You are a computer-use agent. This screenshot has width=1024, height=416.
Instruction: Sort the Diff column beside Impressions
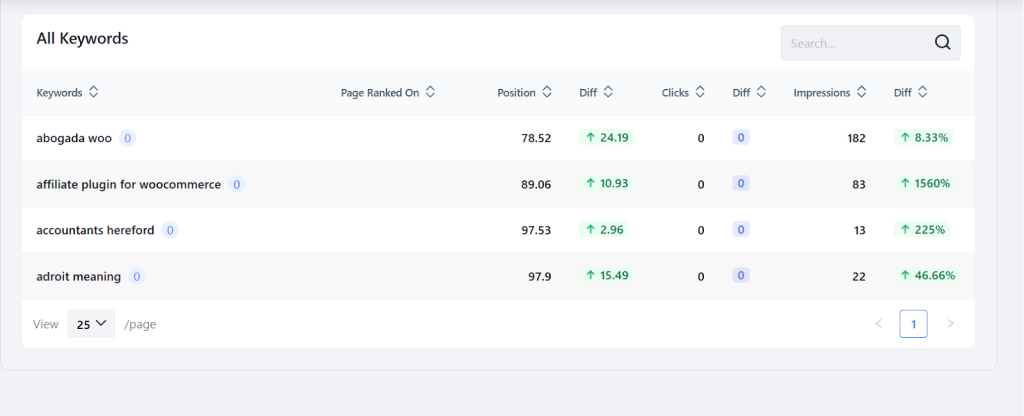[x=922, y=92]
